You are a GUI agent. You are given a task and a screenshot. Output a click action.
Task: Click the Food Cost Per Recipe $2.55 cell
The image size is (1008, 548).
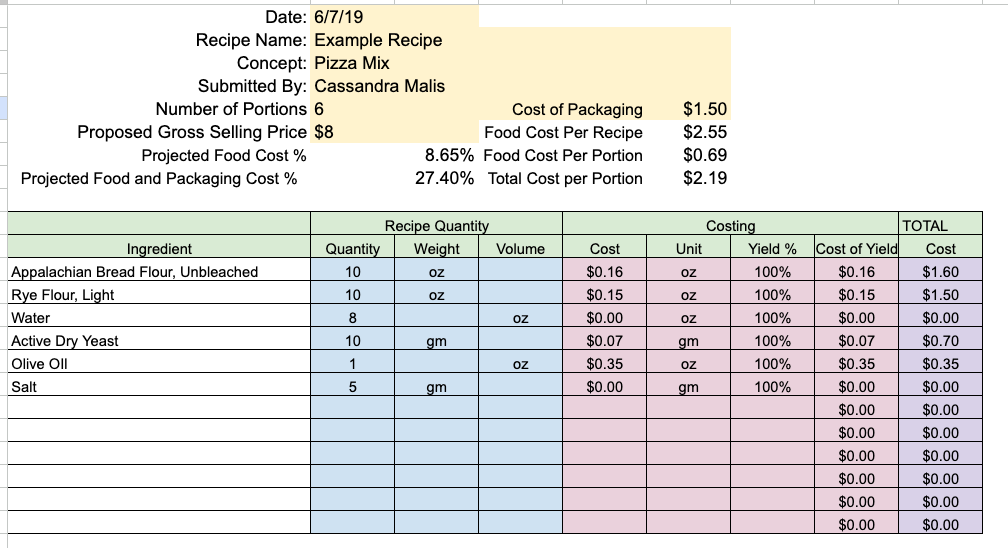pos(688,132)
